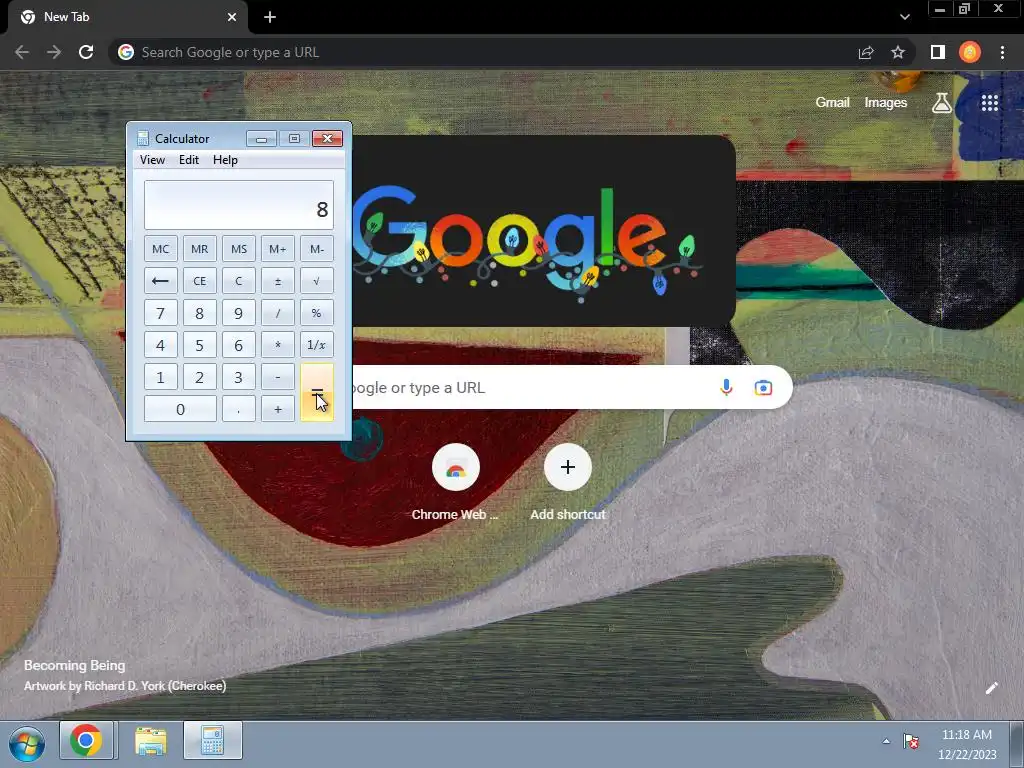
Task: Toggle sign with ± button
Action: (x=278, y=281)
